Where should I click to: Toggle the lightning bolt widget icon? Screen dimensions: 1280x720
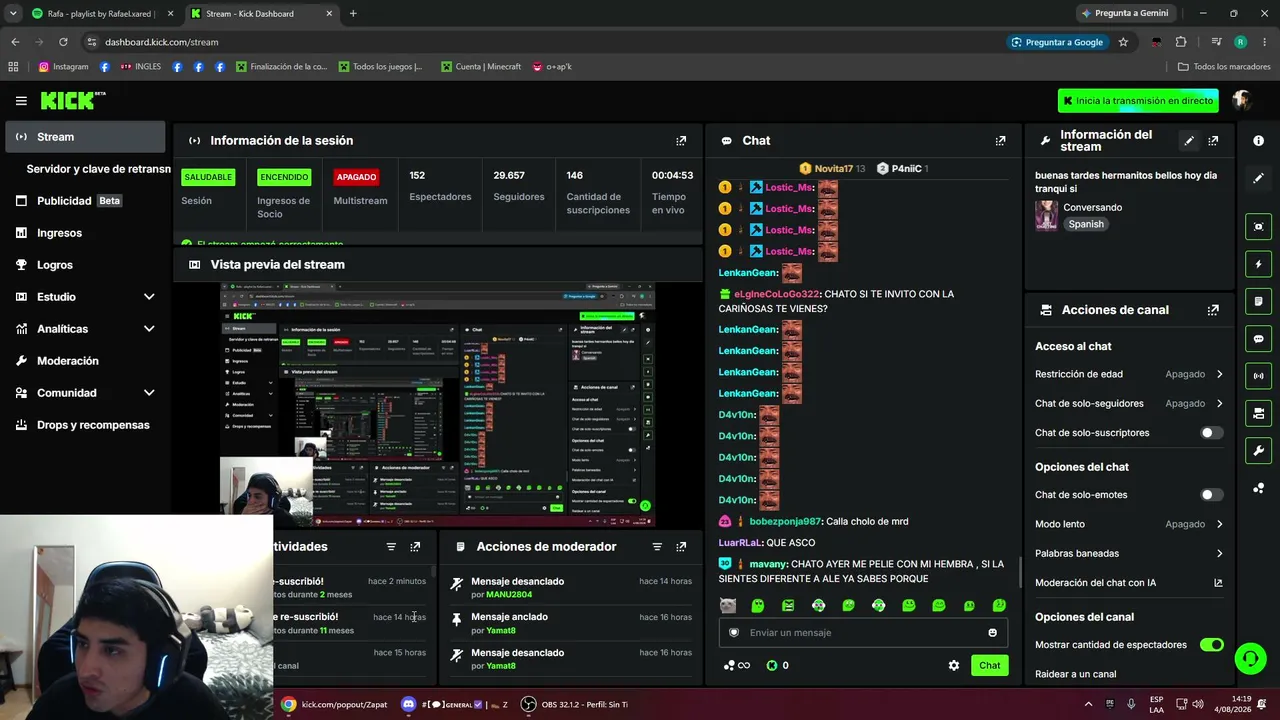tap(1258, 264)
